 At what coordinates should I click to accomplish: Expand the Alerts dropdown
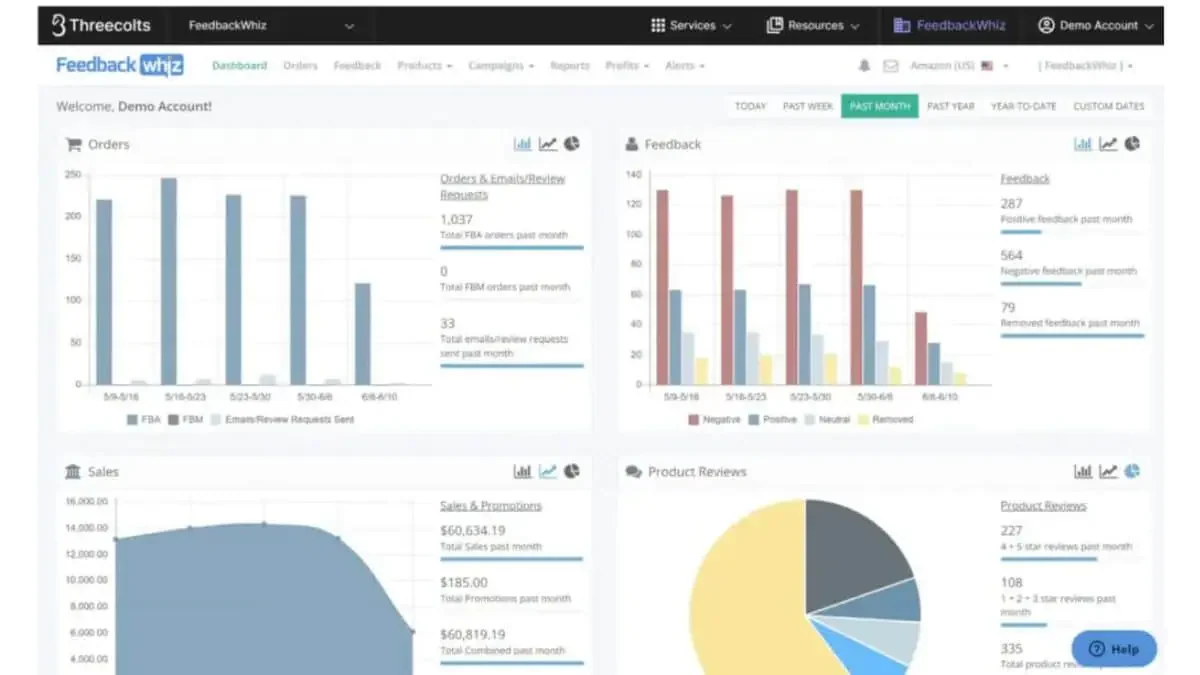pos(685,66)
